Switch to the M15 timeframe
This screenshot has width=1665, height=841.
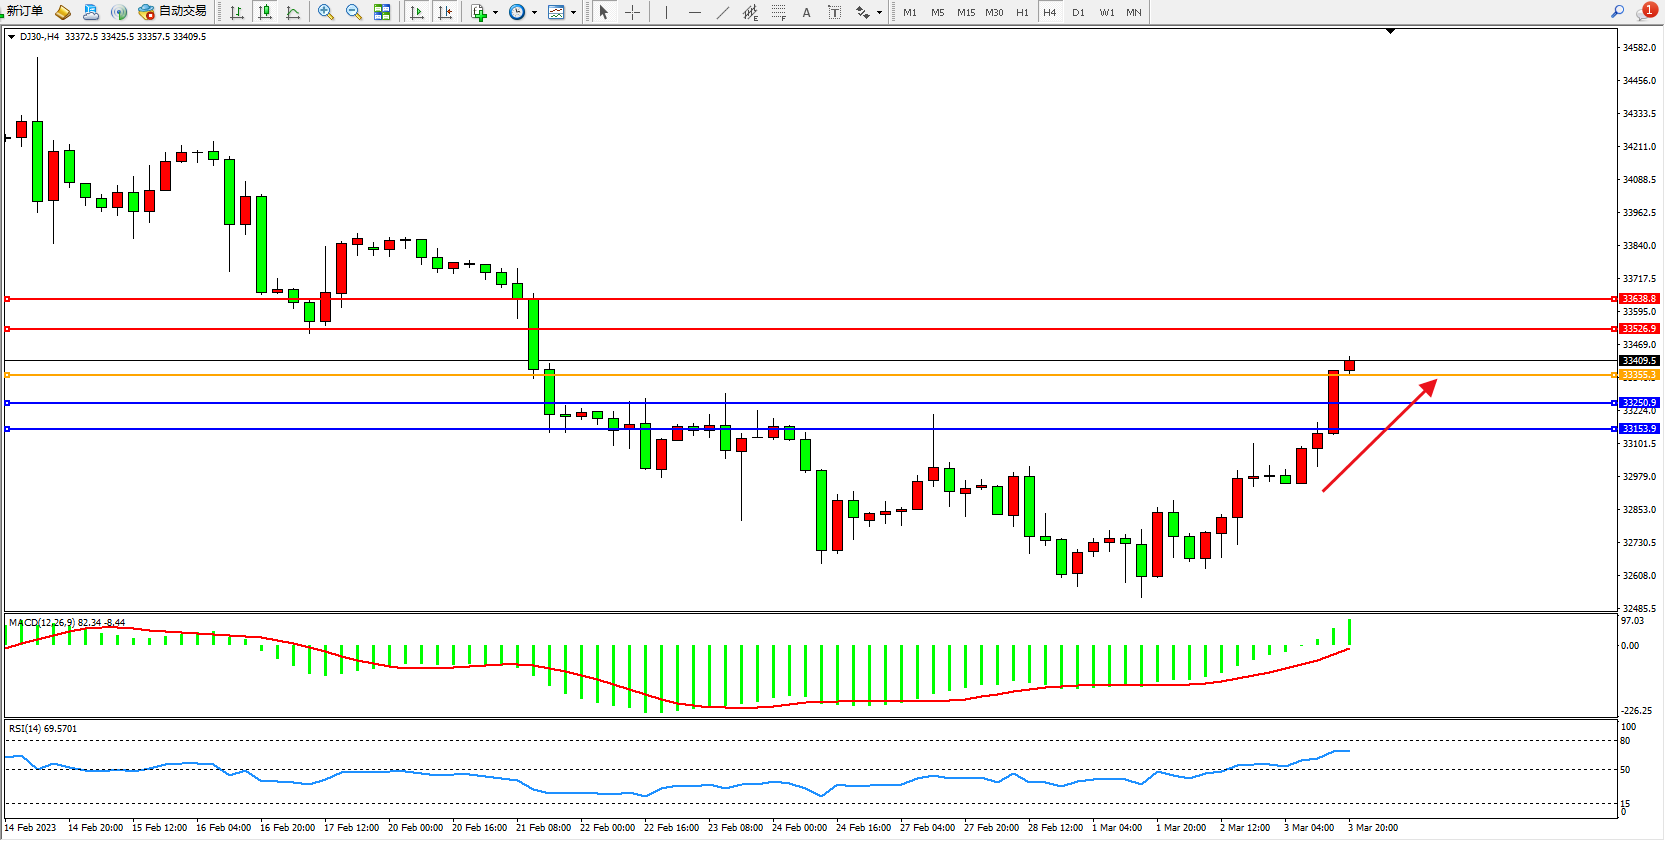pyautogui.click(x=965, y=12)
